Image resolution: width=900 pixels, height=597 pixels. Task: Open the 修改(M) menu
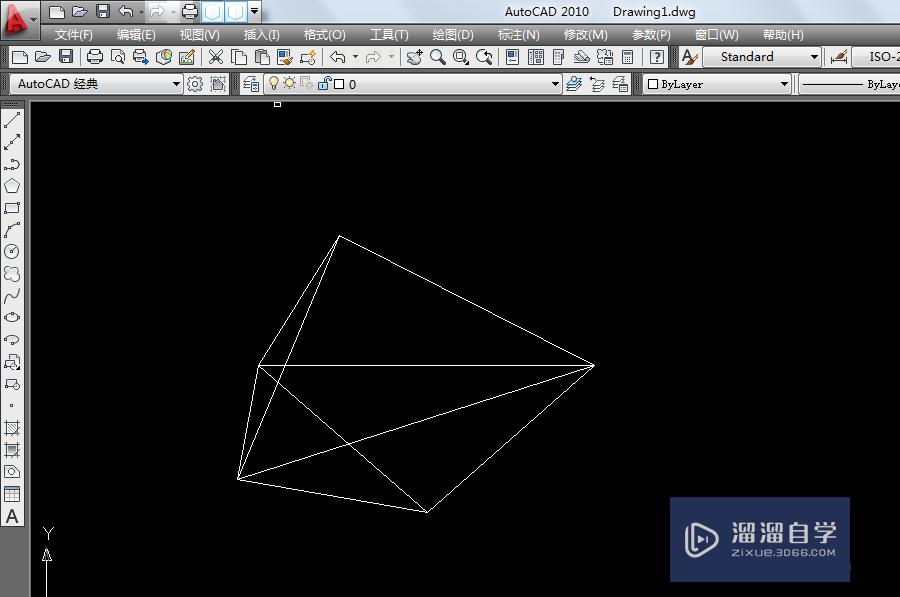pos(585,35)
